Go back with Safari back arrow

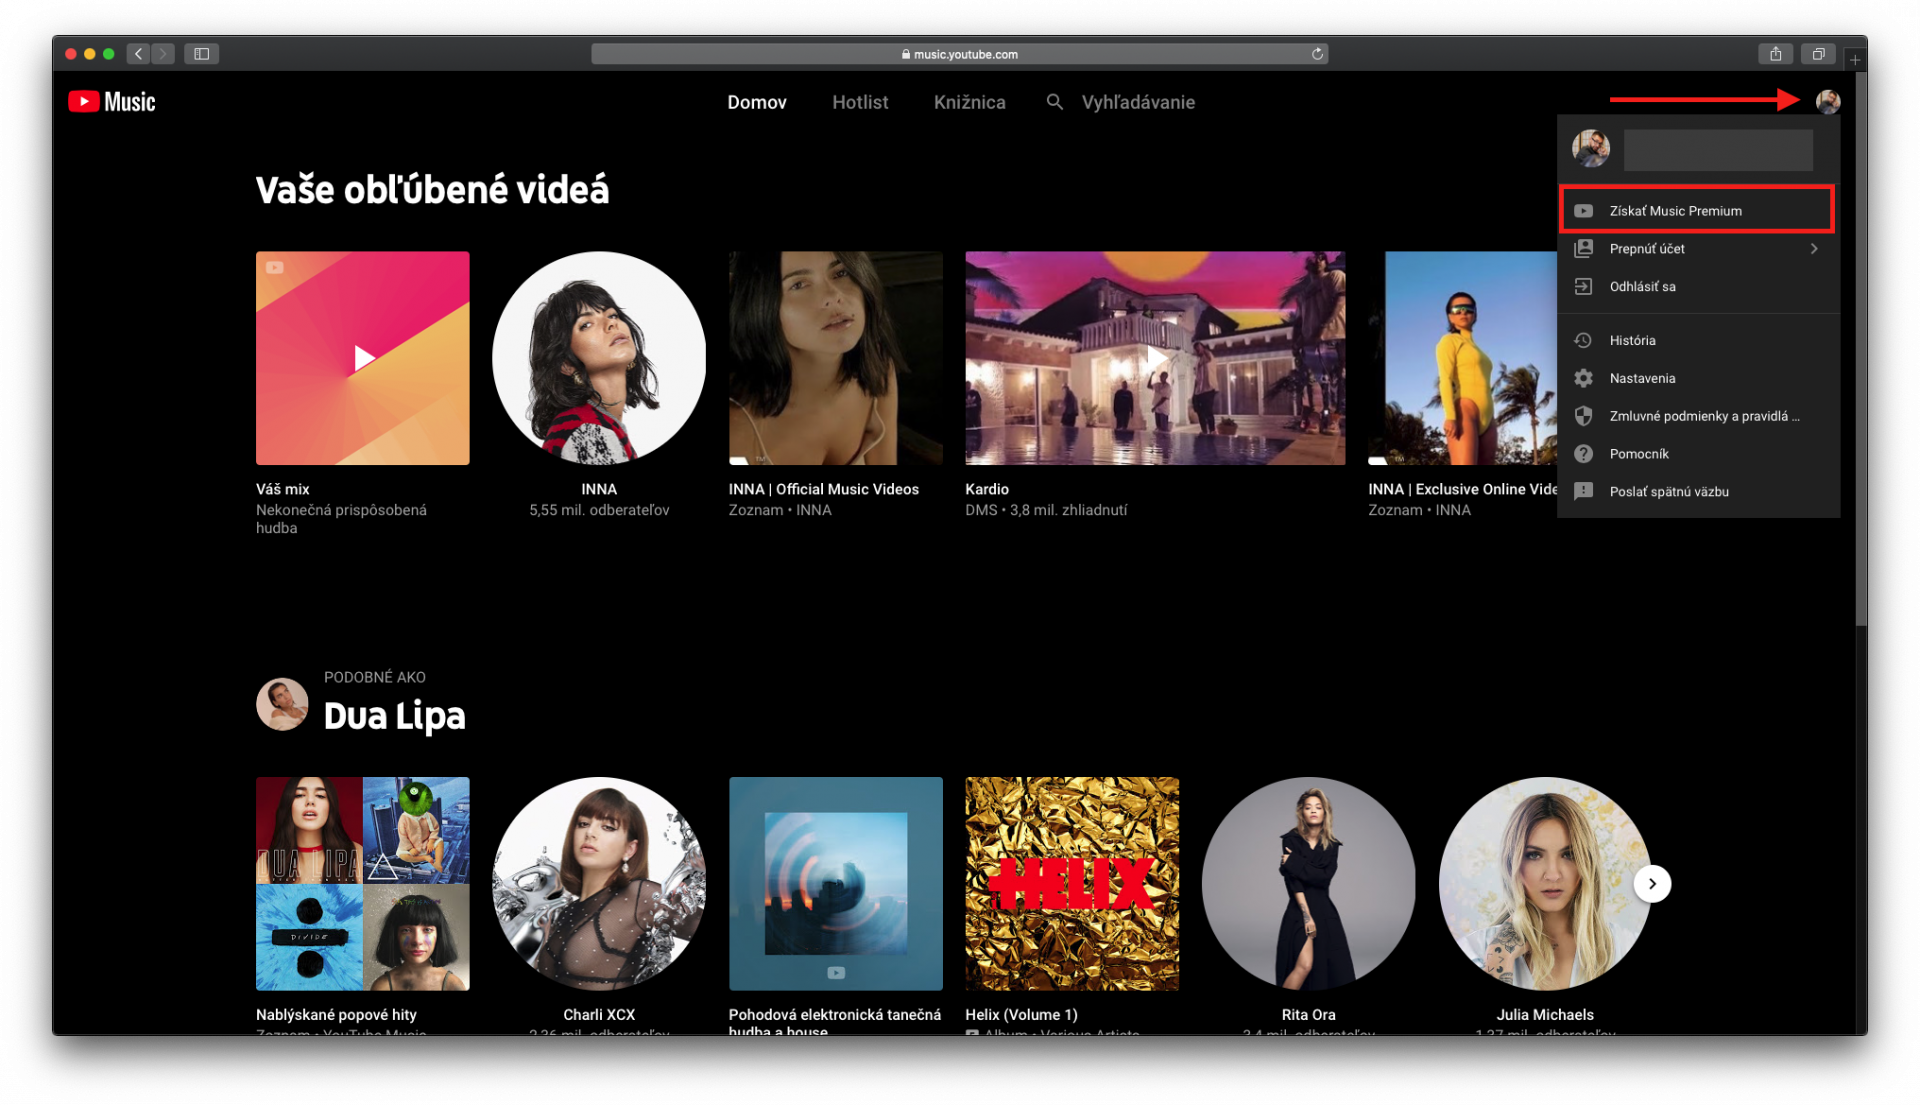138,54
